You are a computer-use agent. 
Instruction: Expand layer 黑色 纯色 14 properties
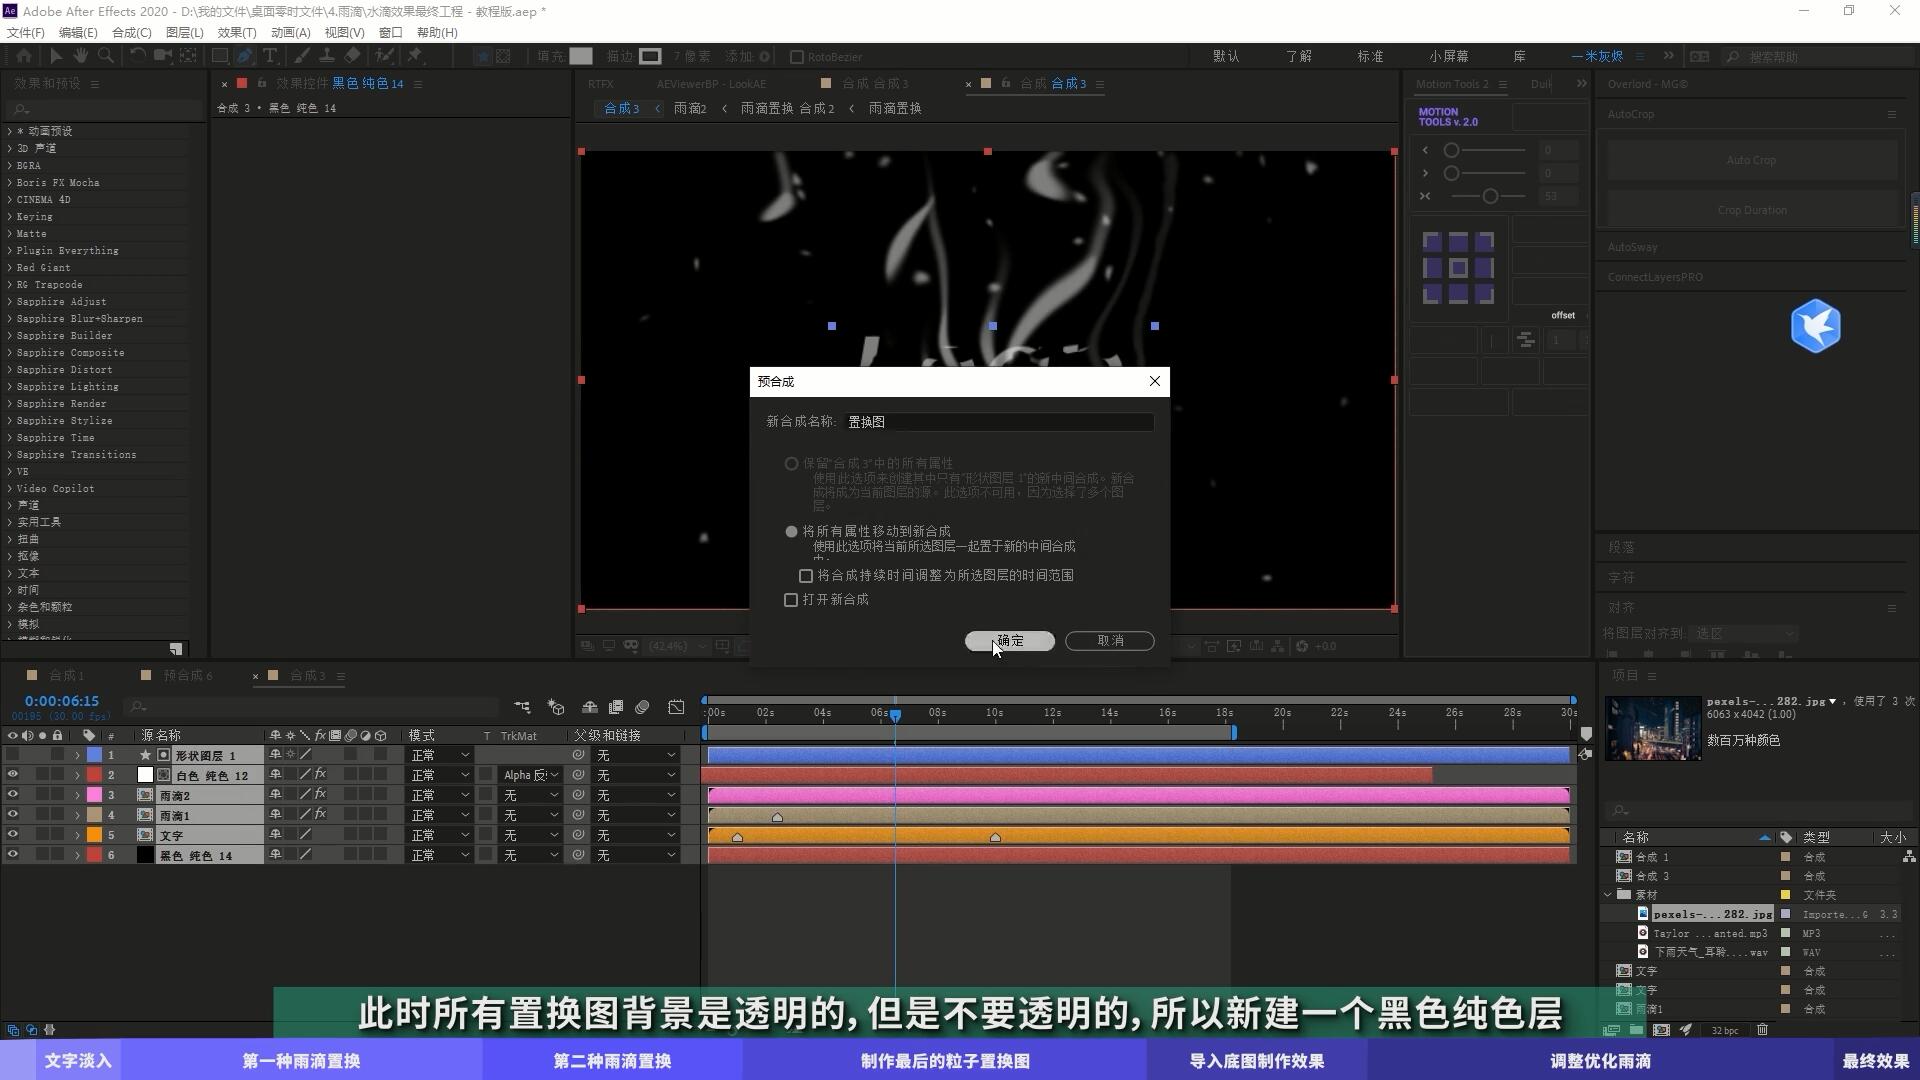click(x=77, y=855)
